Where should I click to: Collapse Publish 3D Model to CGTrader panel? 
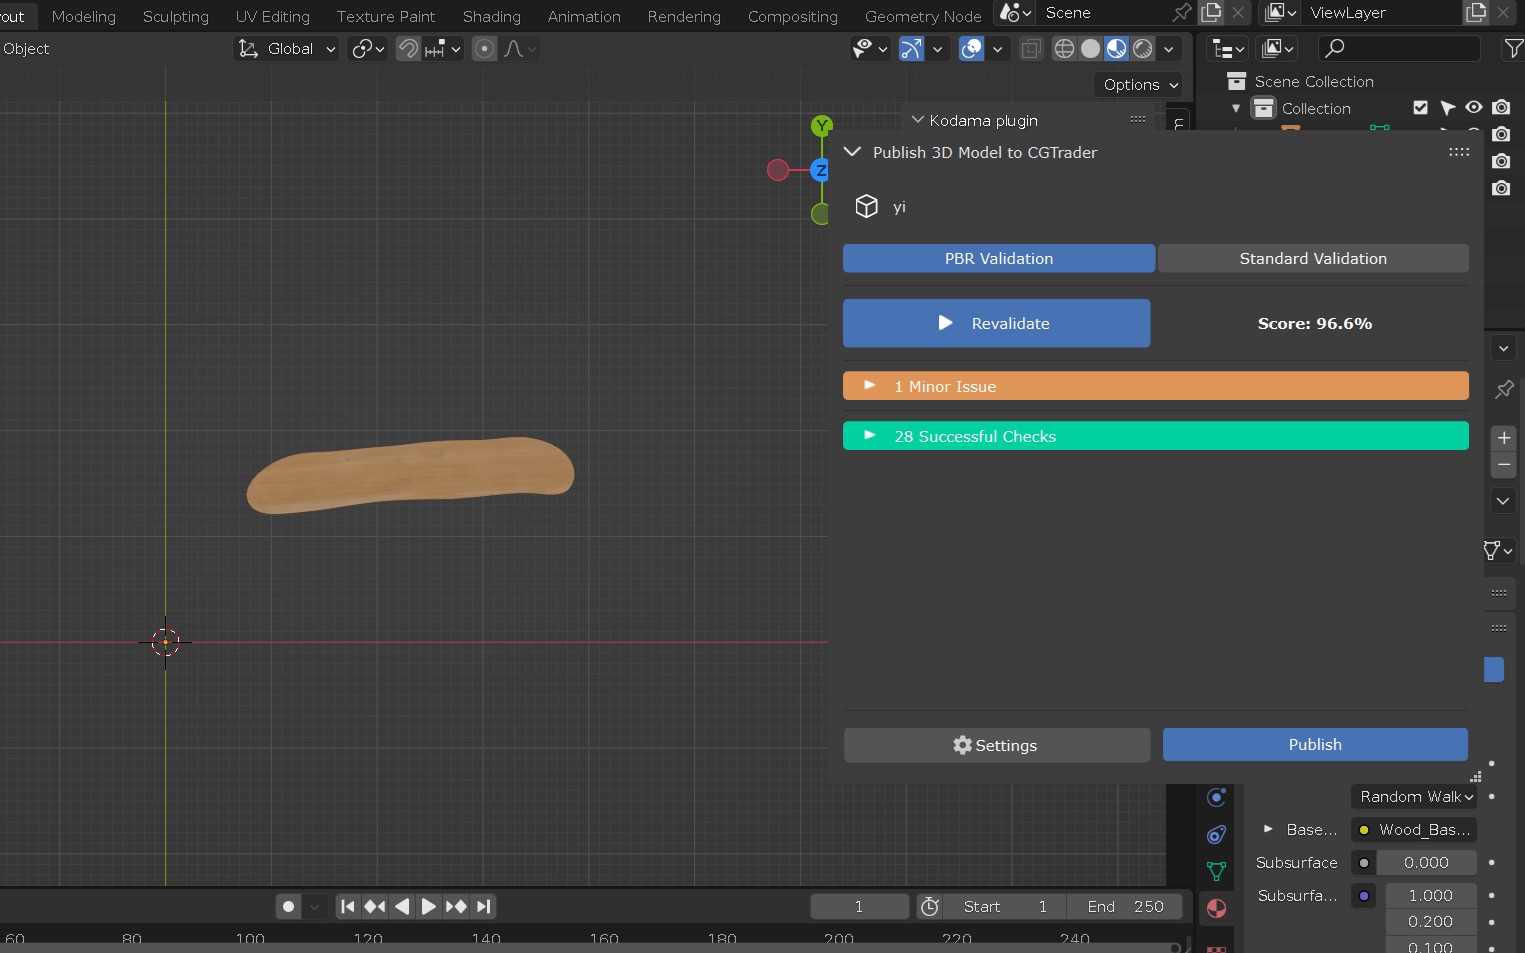pyautogui.click(x=853, y=152)
